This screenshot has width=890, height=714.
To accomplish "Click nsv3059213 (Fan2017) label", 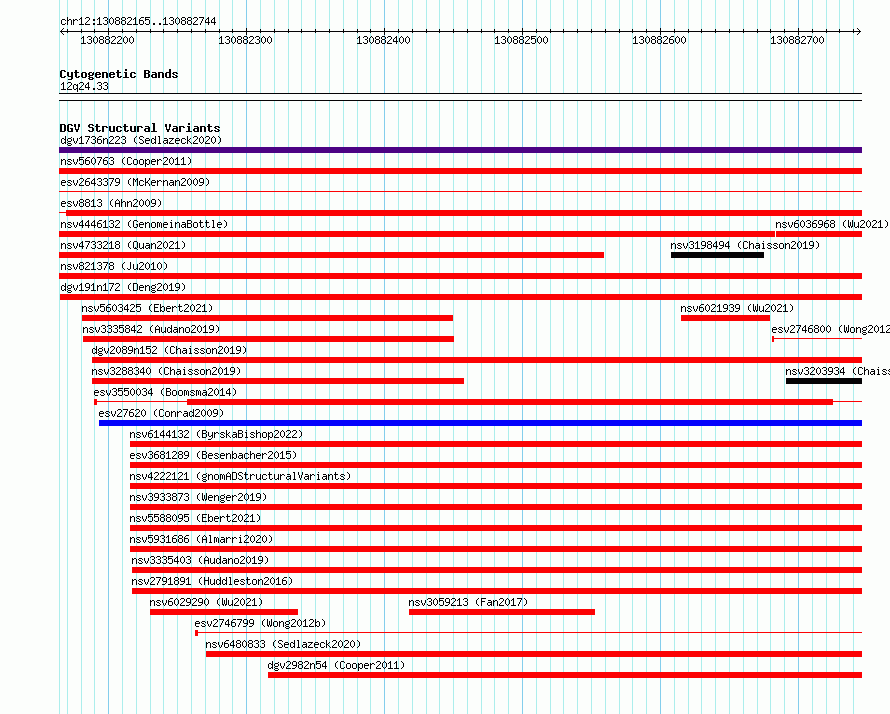I will [468, 602].
